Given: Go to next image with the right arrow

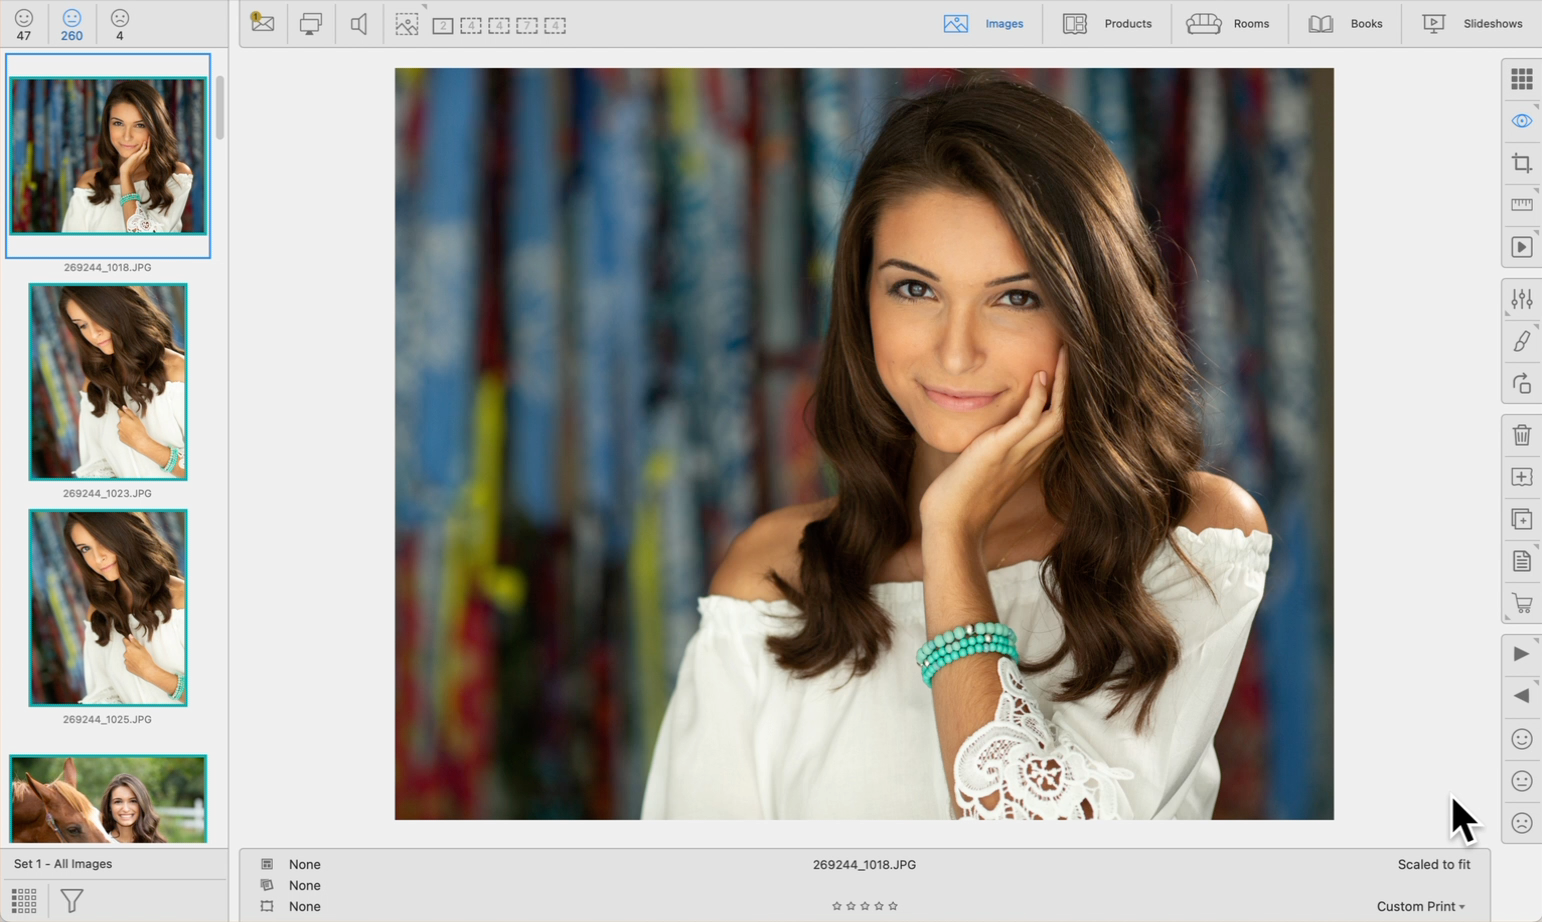Looking at the screenshot, I should pyautogui.click(x=1521, y=654).
